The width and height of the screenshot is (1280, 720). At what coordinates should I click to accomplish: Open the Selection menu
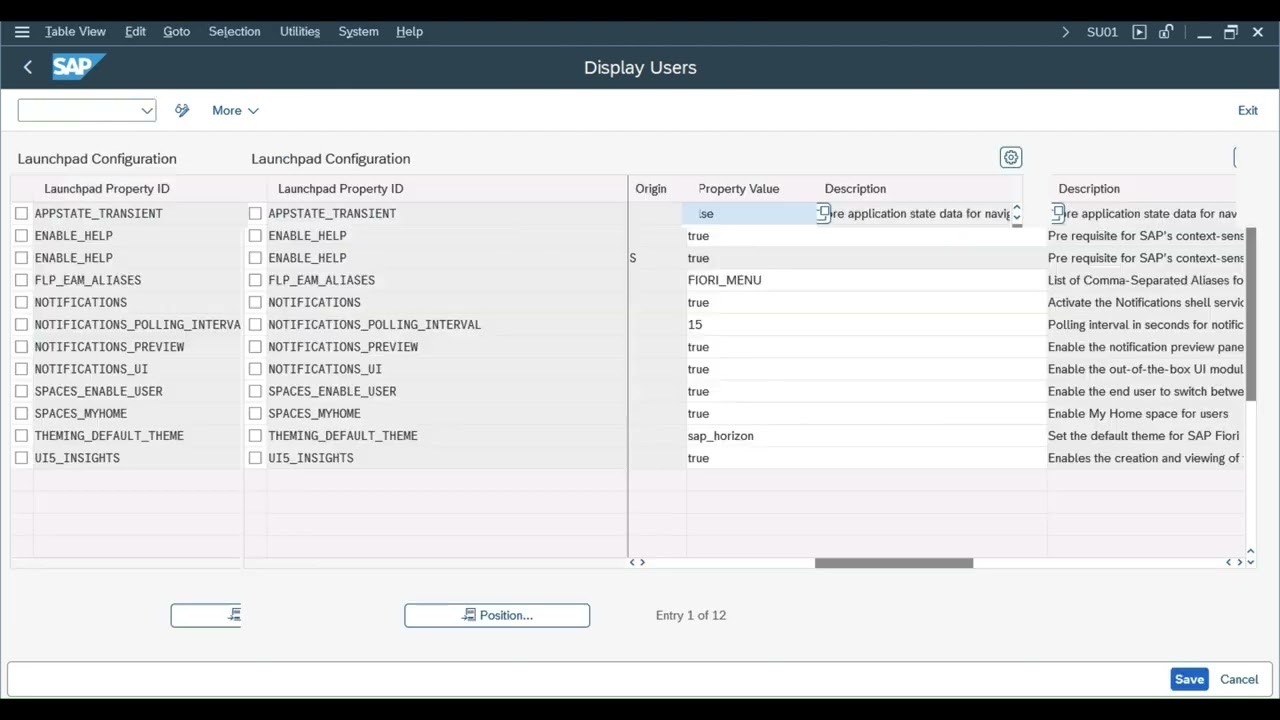[x=234, y=32]
